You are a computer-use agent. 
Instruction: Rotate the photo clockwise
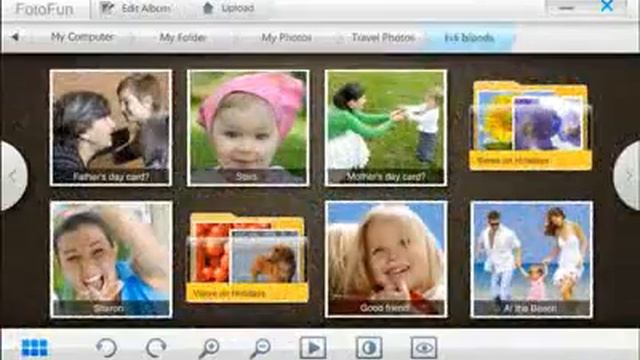[x=156, y=348]
